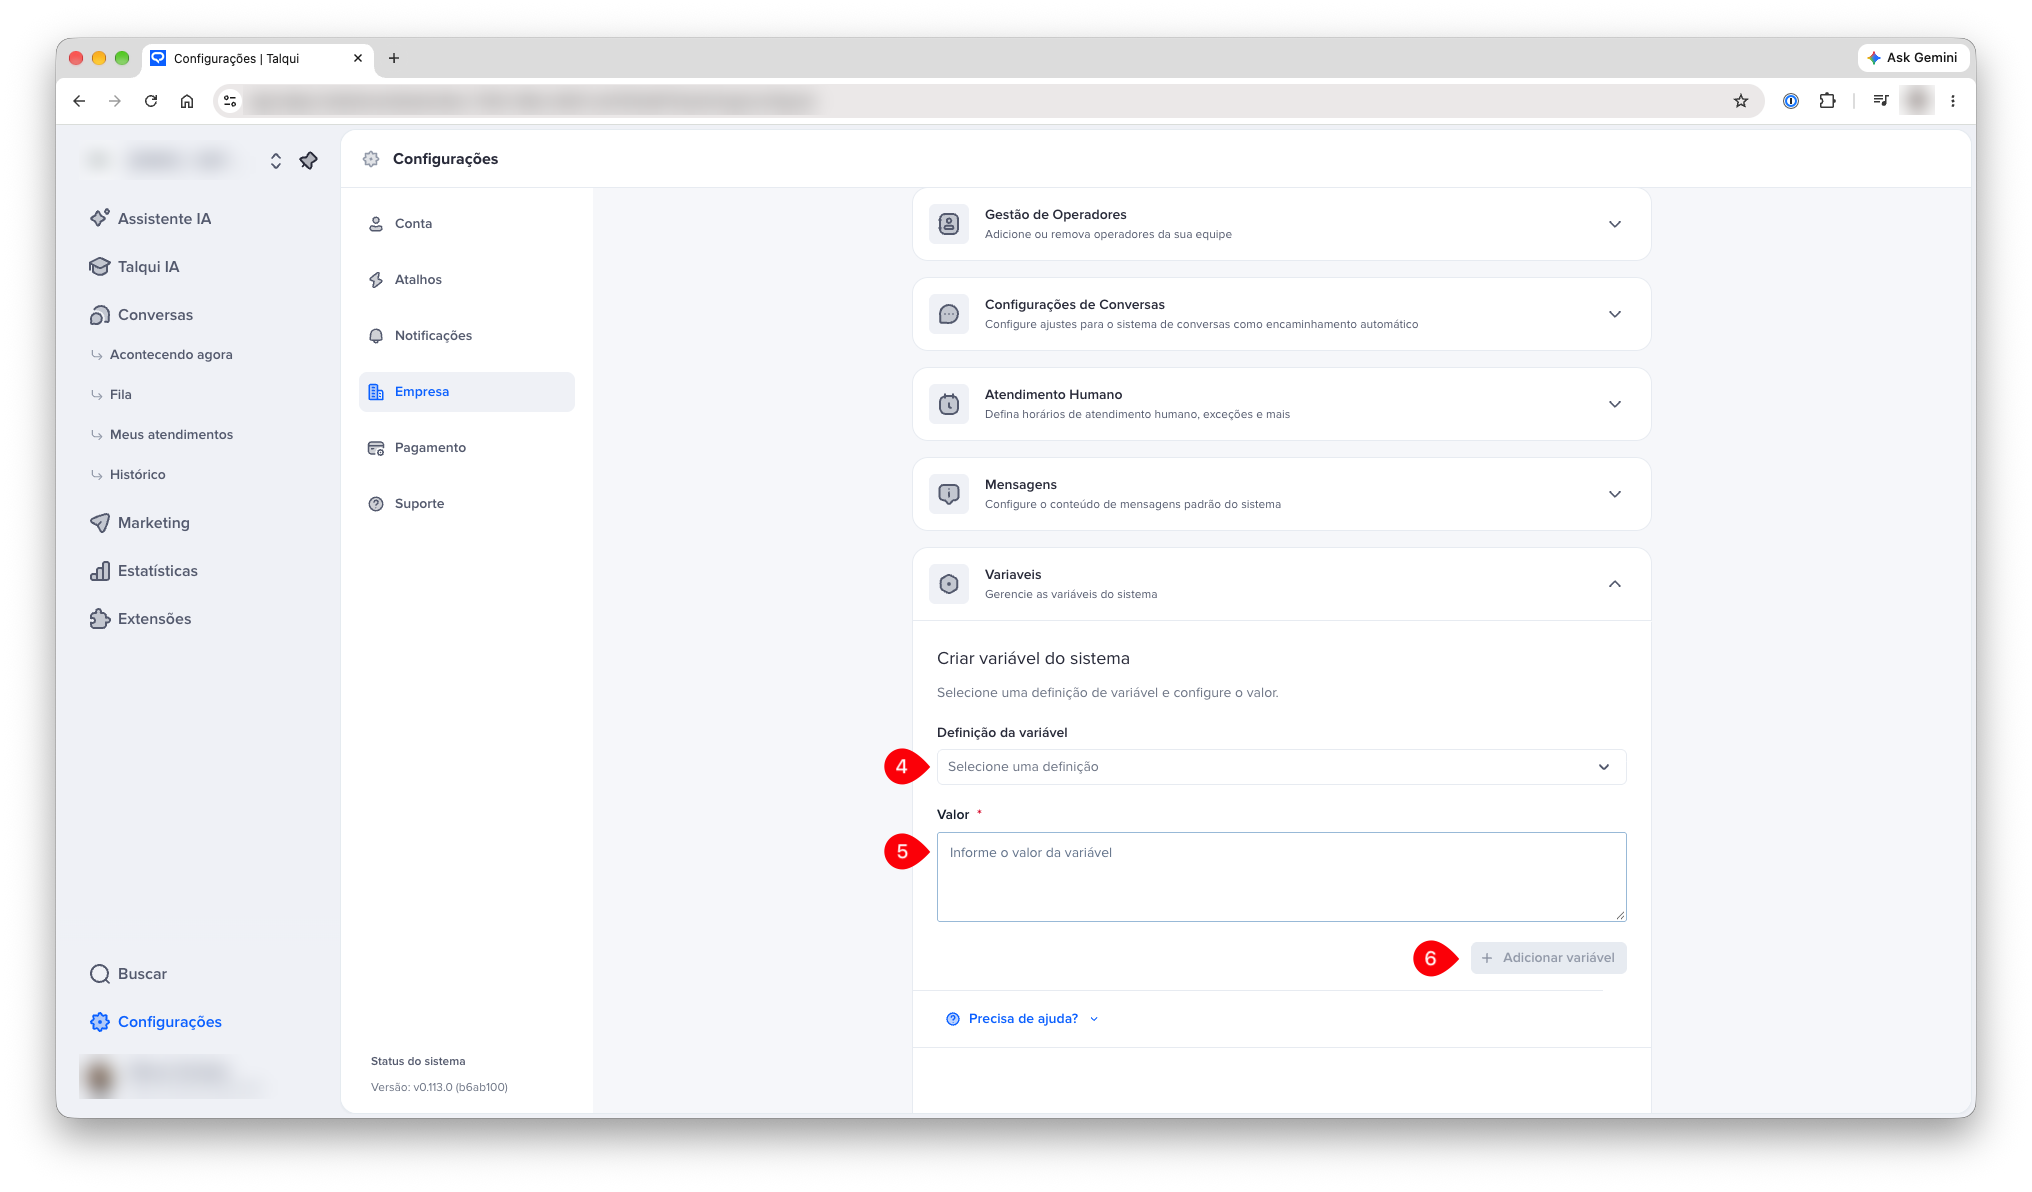The height and width of the screenshot is (1192, 2032).
Task: Click the pin icon in sidebar header
Action: point(309,160)
